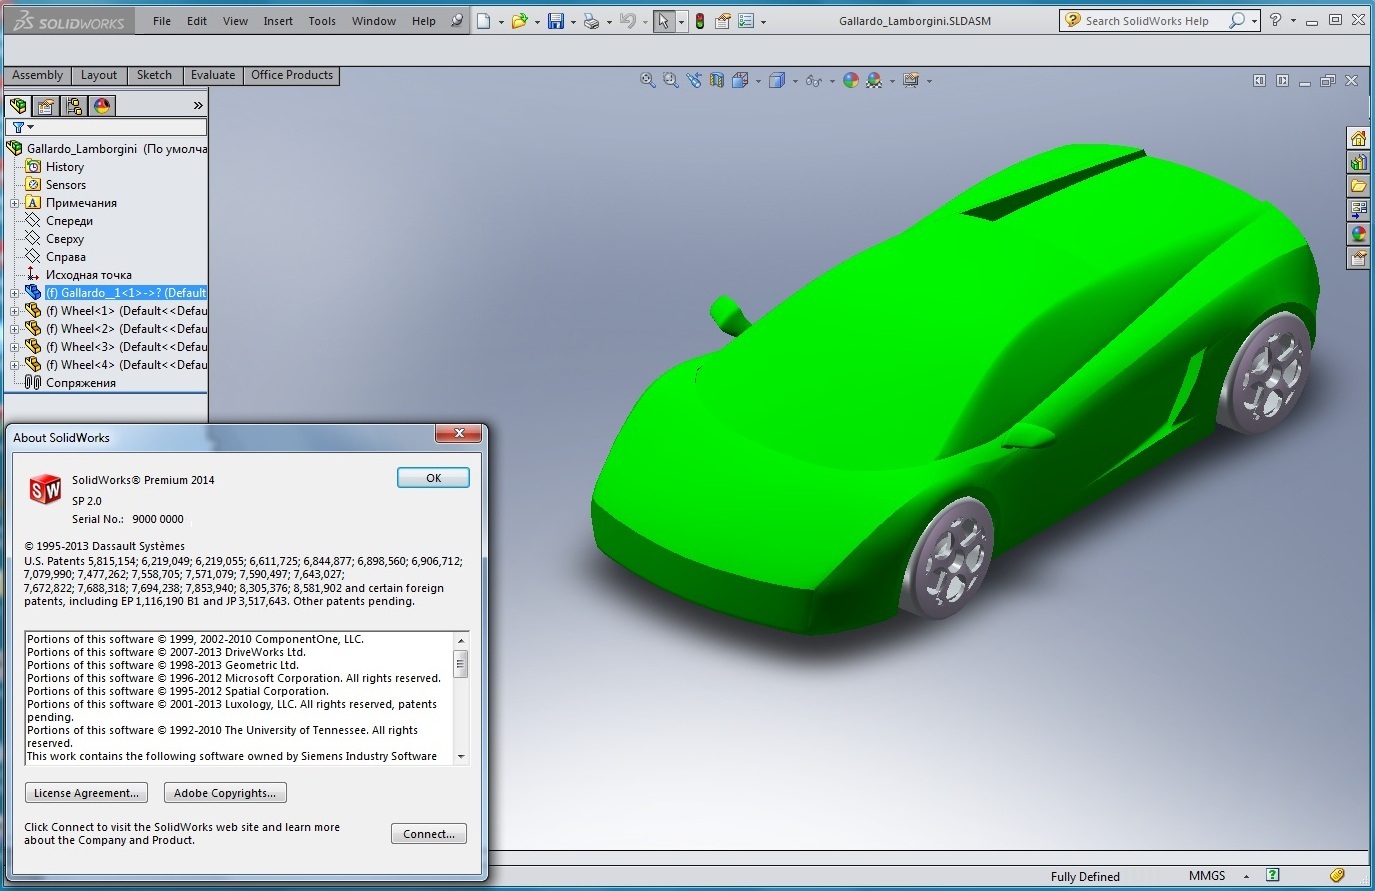1375x891 pixels.
Task: Click the Open file folder icon
Action: [519, 21]
